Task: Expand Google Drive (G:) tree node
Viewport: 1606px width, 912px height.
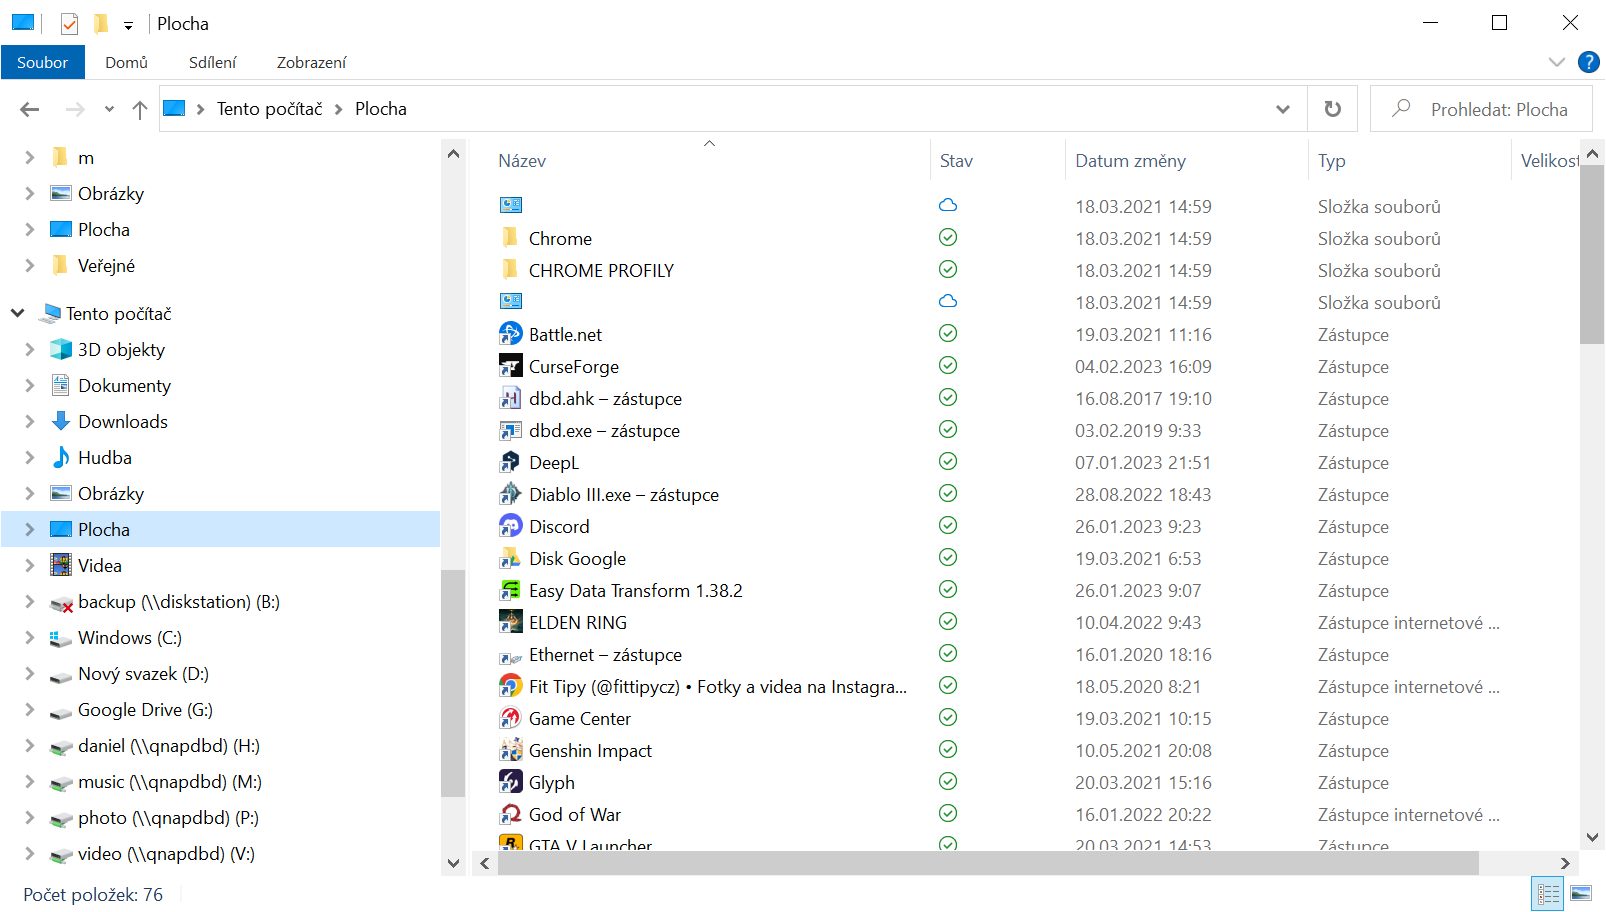Action: point(30,709)
